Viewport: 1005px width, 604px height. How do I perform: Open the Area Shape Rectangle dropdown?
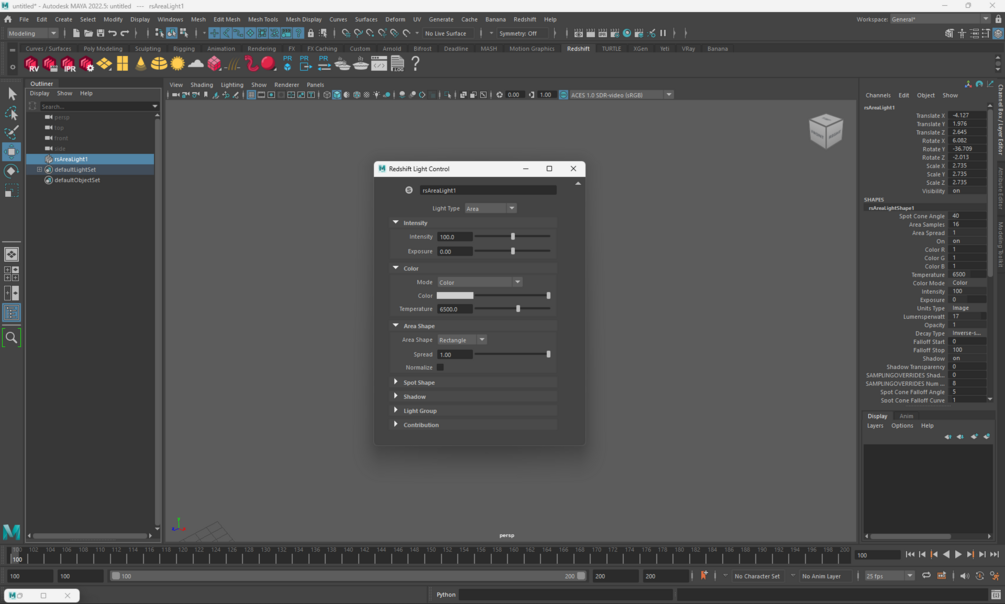[461, 340]
